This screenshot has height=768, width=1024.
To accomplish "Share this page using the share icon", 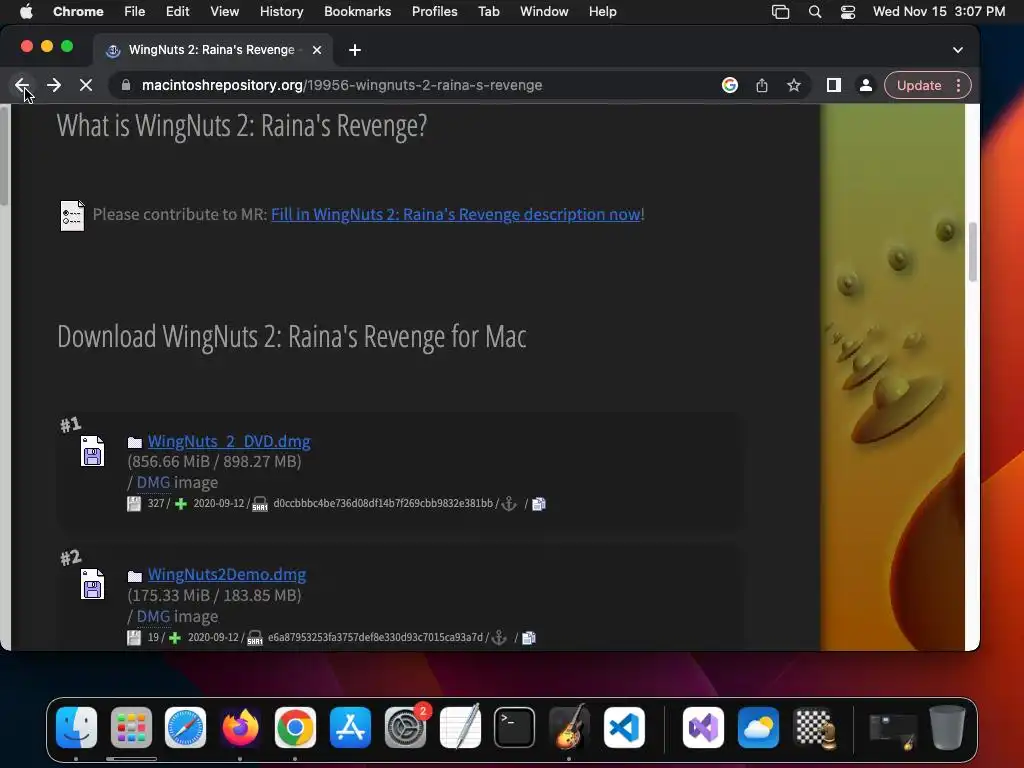I will pyautogui.click(x=761, y=85).
